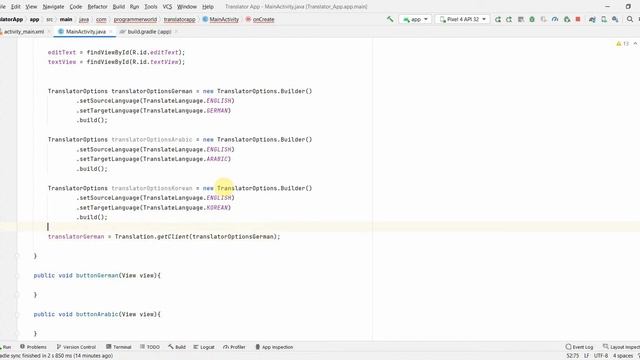Click the app breadcrumb in navigation bar
640x360 pixels.
click(34, 19)
